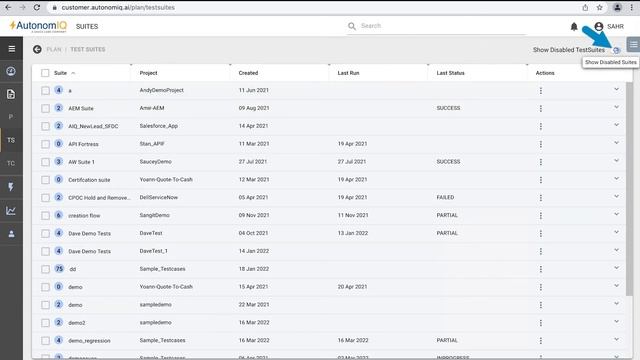640x360 pixels.
Task: Open the hamburger menu in sidebar
Action: (x=11, y=49)
